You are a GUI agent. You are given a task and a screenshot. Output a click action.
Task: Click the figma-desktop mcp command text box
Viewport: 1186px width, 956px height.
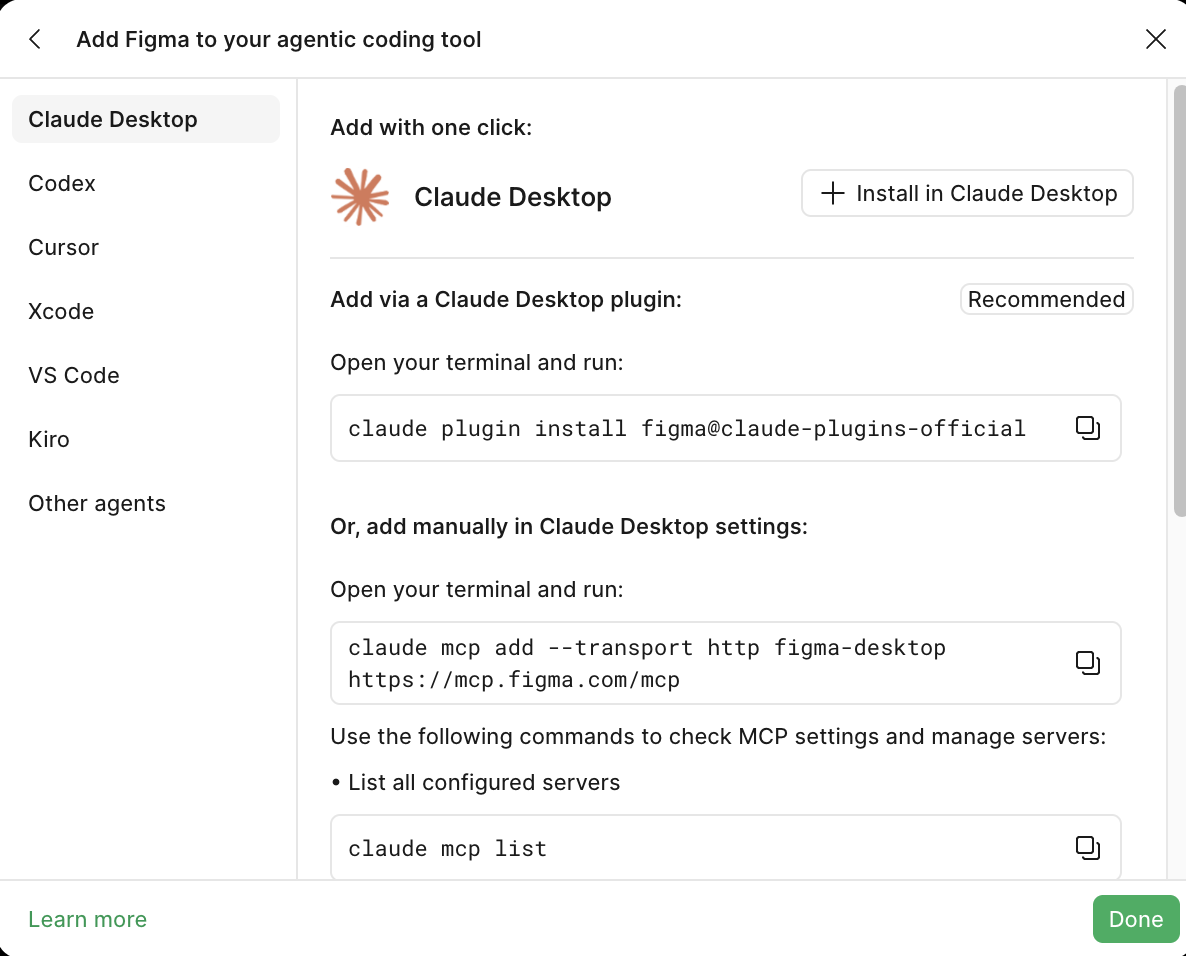pyautogui.click(x=725, y=663)
